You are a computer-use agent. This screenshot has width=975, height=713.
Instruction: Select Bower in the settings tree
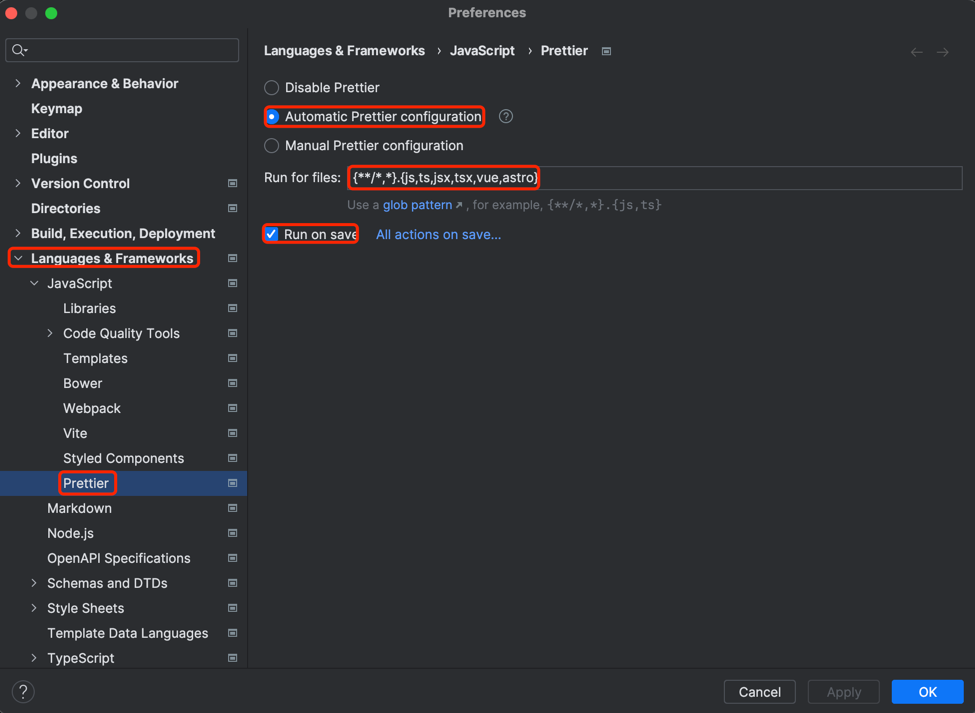point(83,383)
